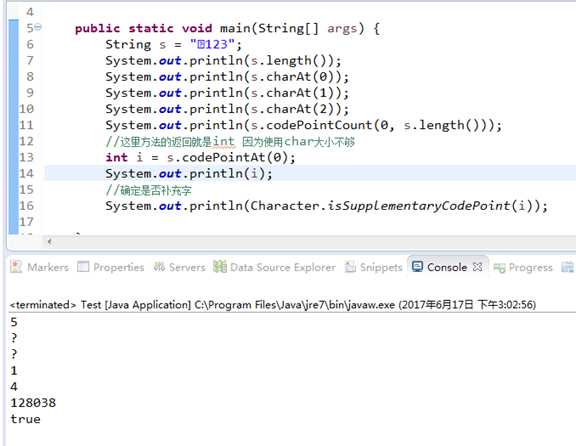Click the Markers tab icon
Screen dimensions: 576x446
pos(16,266)
